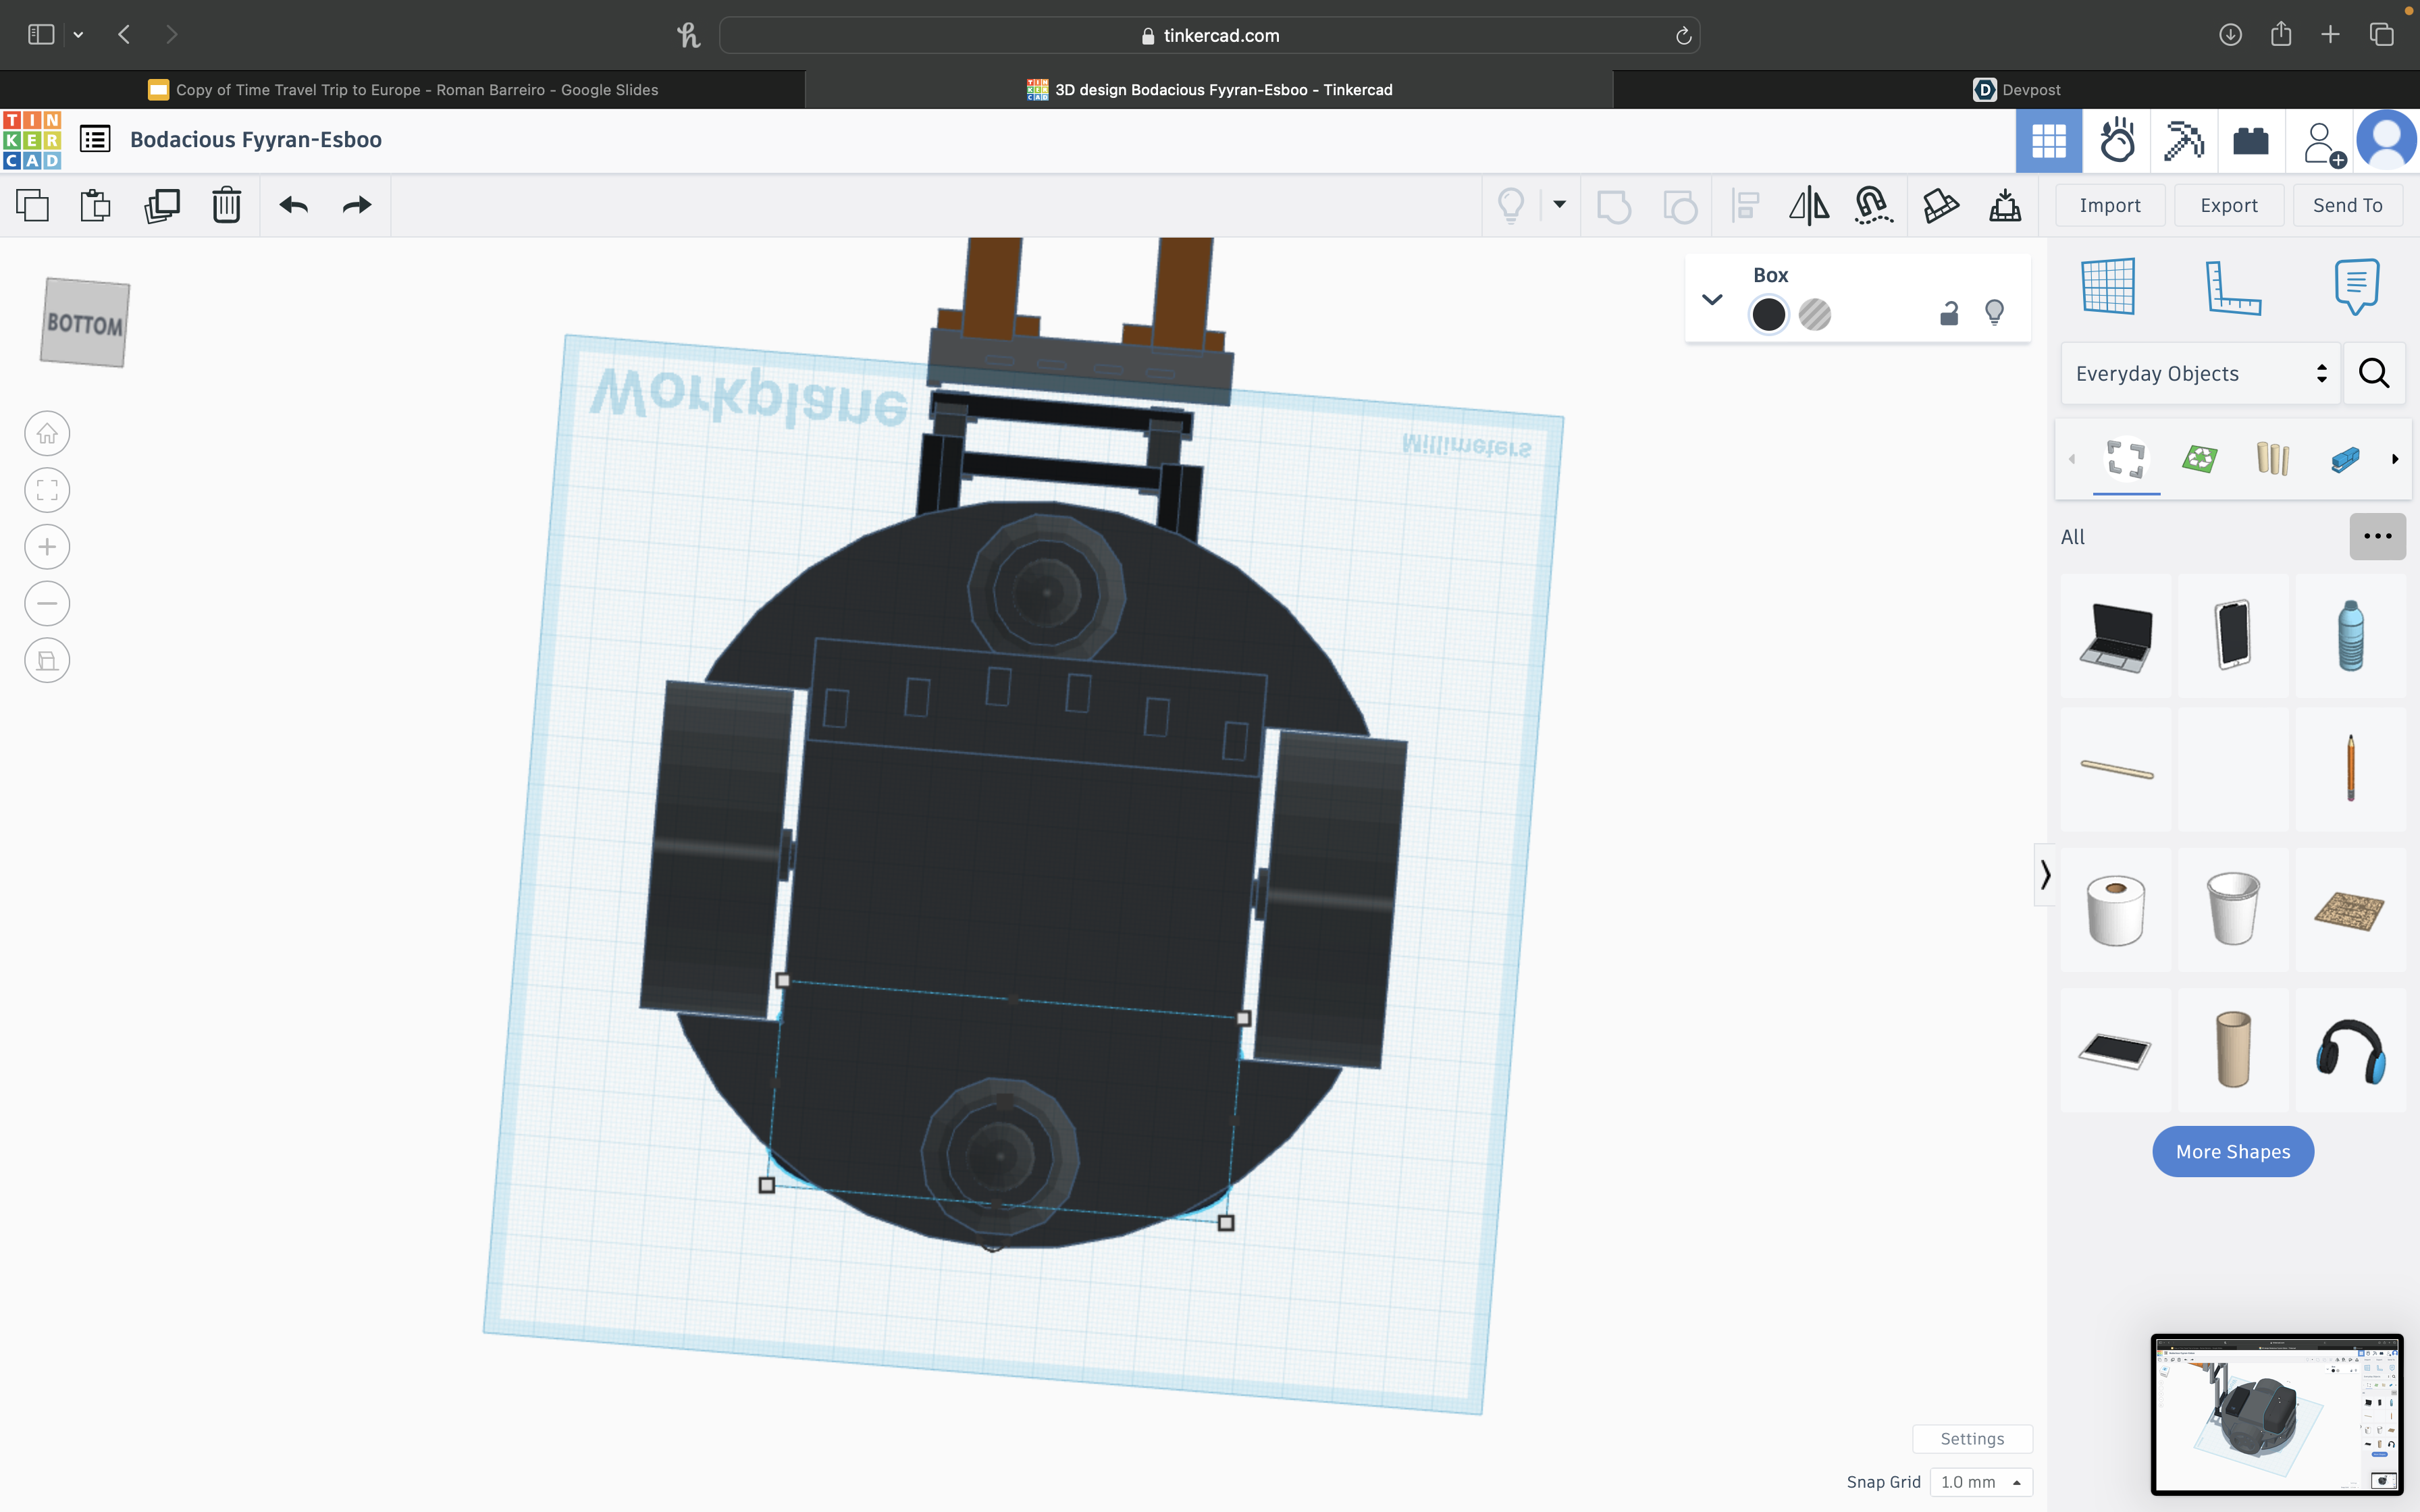This screenshot has height=1512, width=2420.
Task: Click the Mirror tool icon
Action: click(x=1808, y=205)
